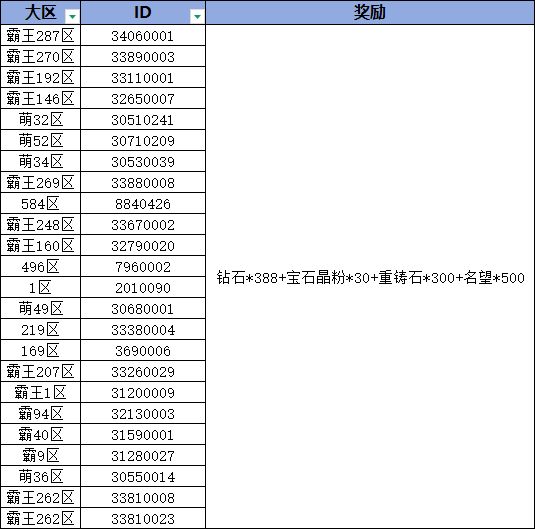Select ID cell 31590001
The width and height of the screenshot is (535, 529).
143,434
